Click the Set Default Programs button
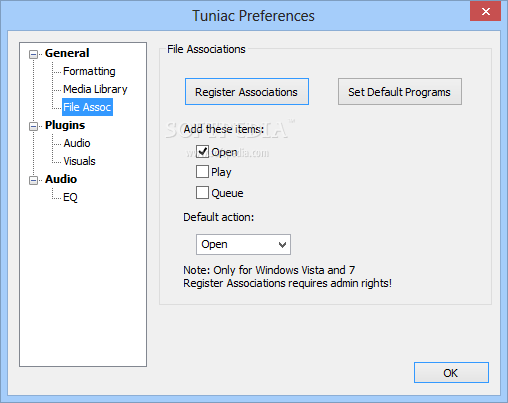The height and width of the screenshot is (403, 508). [x=400, y=92]
